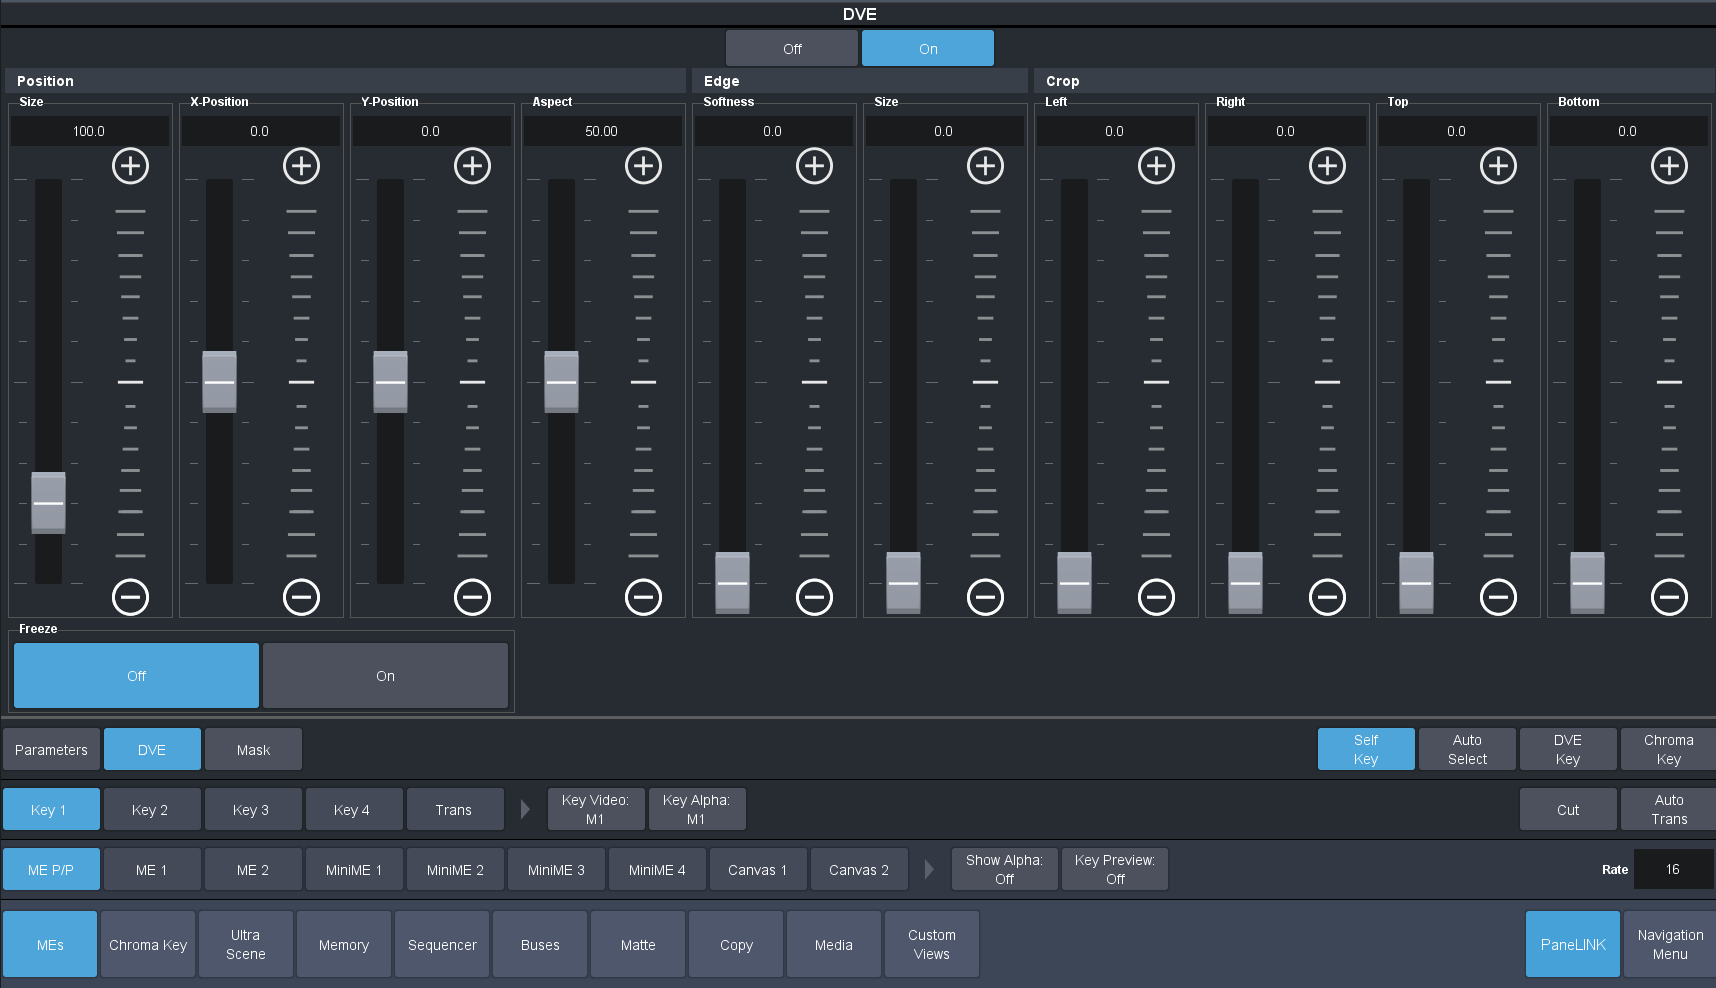Expand the arrow after Trans button

coord(525,809)
